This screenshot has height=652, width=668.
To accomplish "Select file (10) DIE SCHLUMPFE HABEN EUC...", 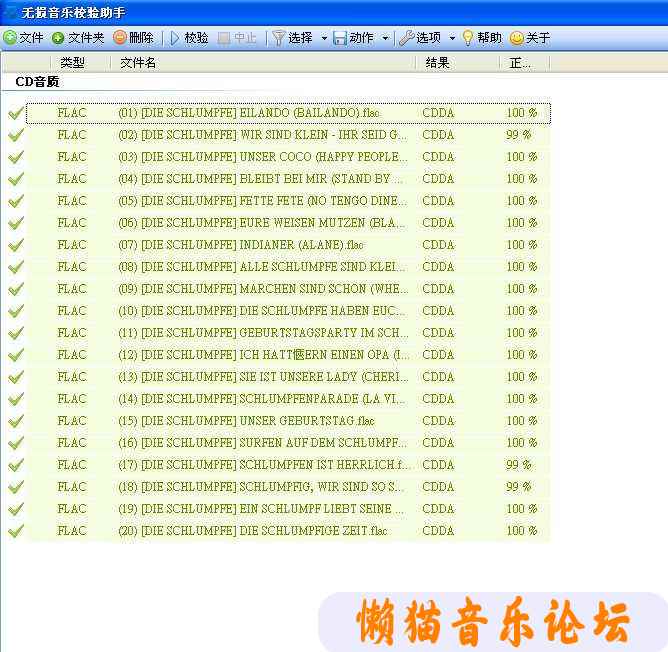I will tap(262, 311).
